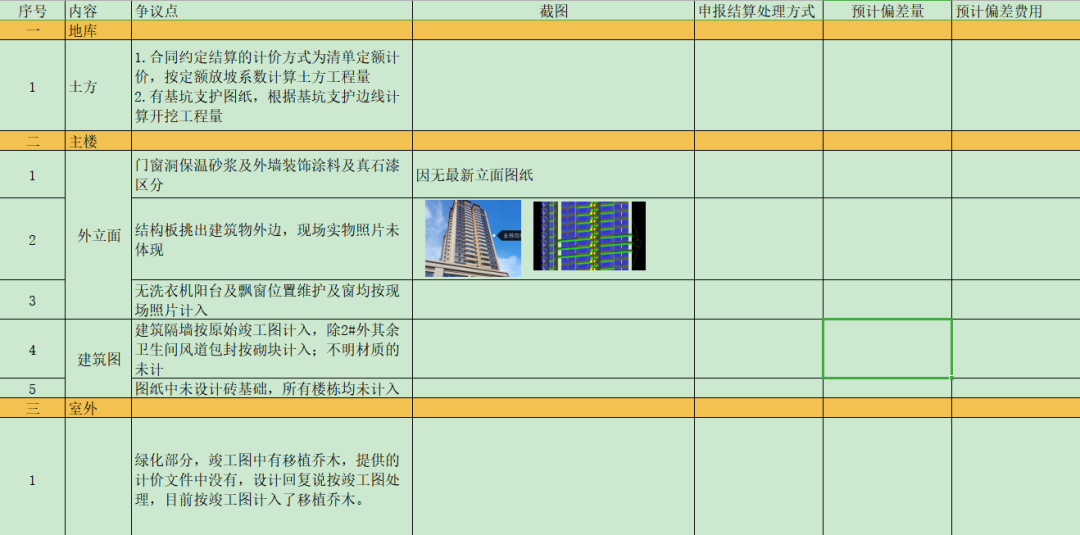Select the 预计偏差费用 header cell

coord(1014,11)
